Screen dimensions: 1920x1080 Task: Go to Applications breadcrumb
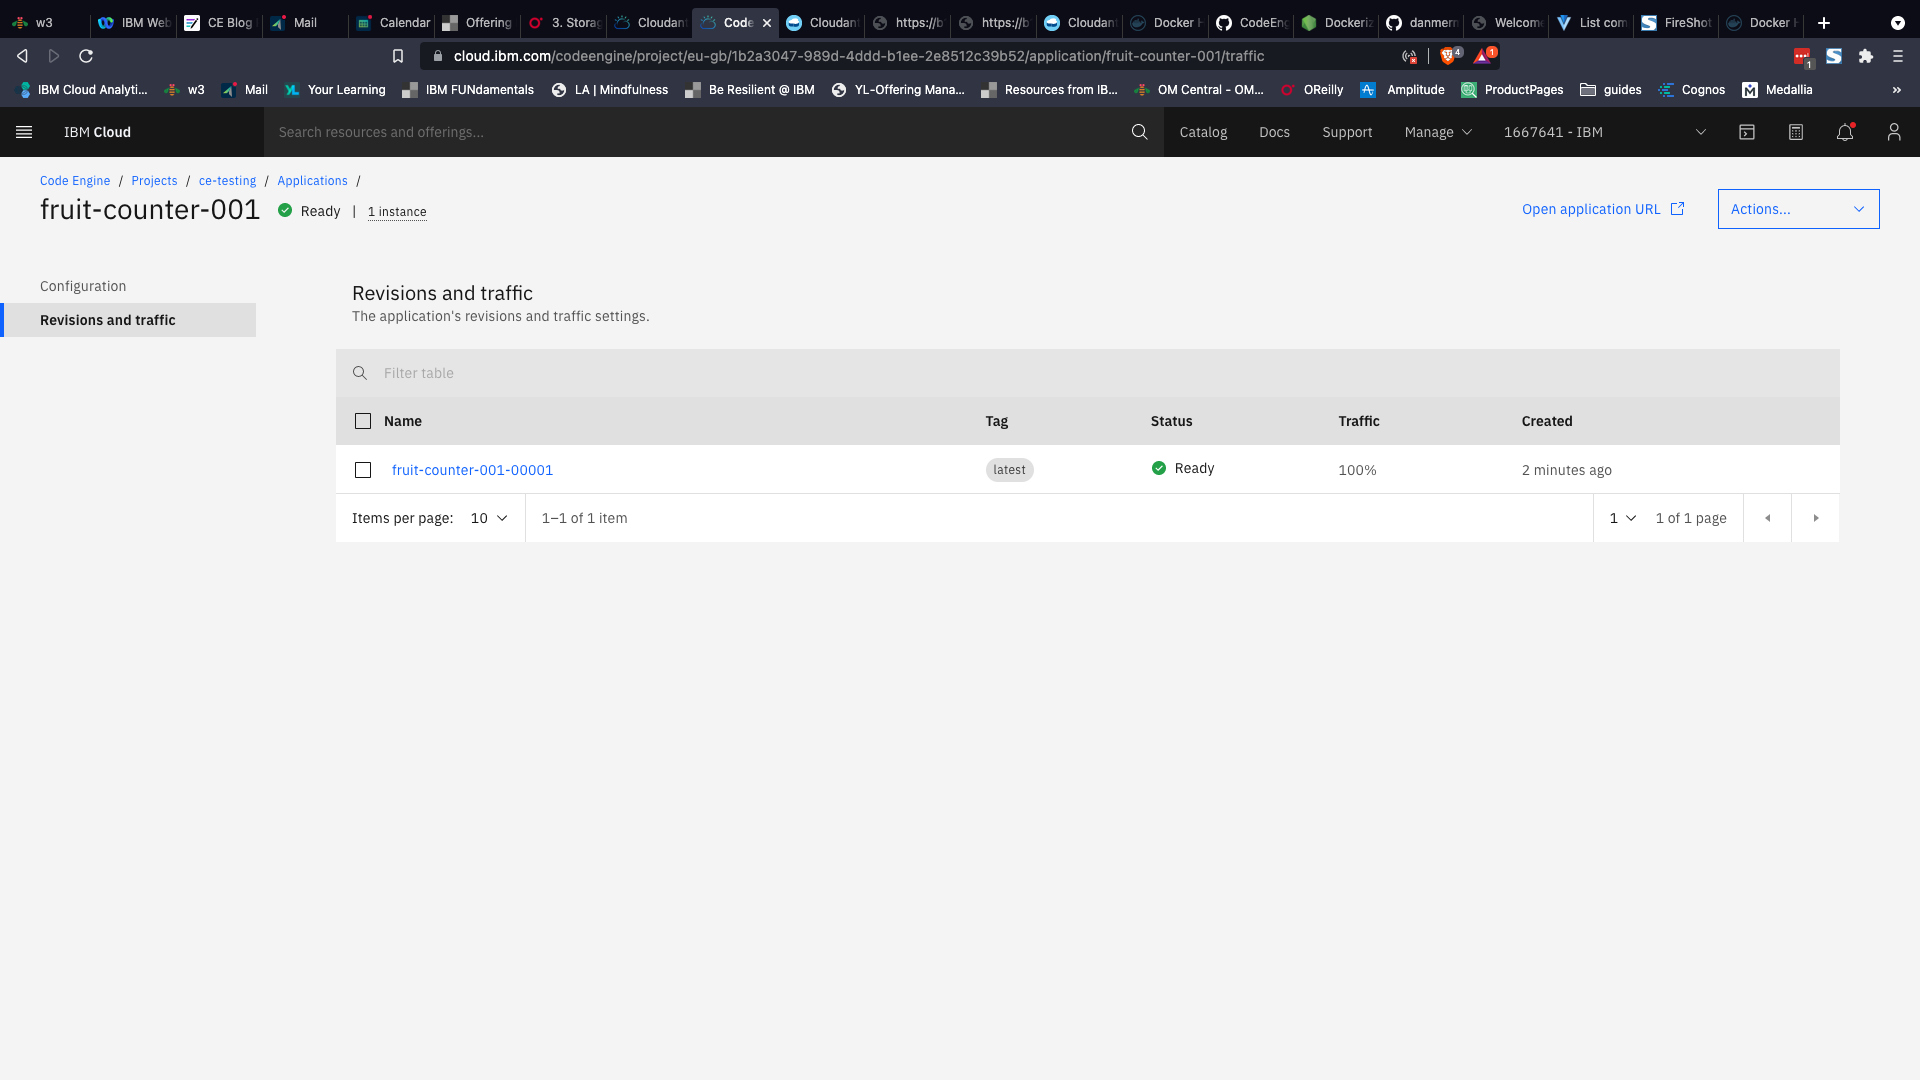pyautogui.click(x=312, y=181)
